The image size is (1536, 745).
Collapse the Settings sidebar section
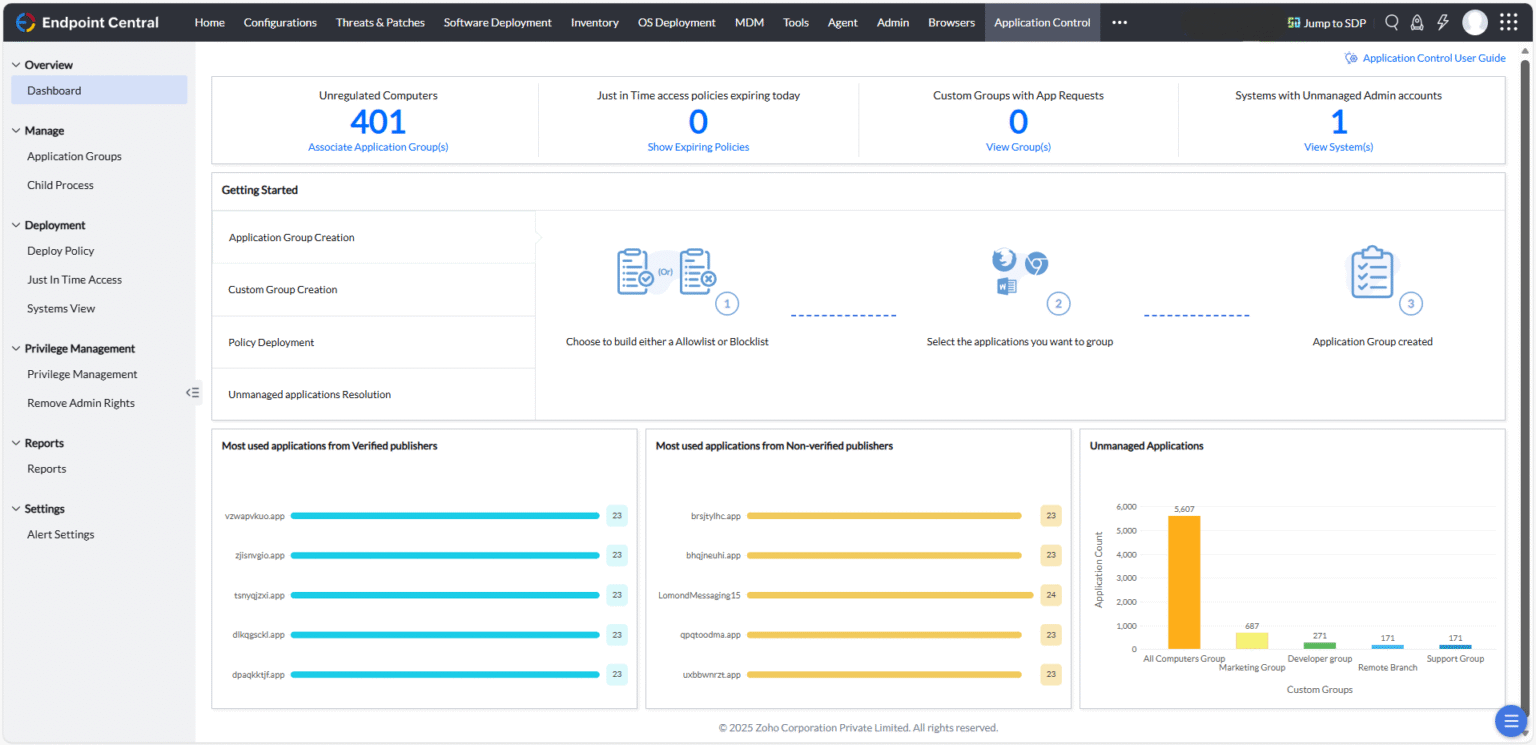tap(16, 509)
